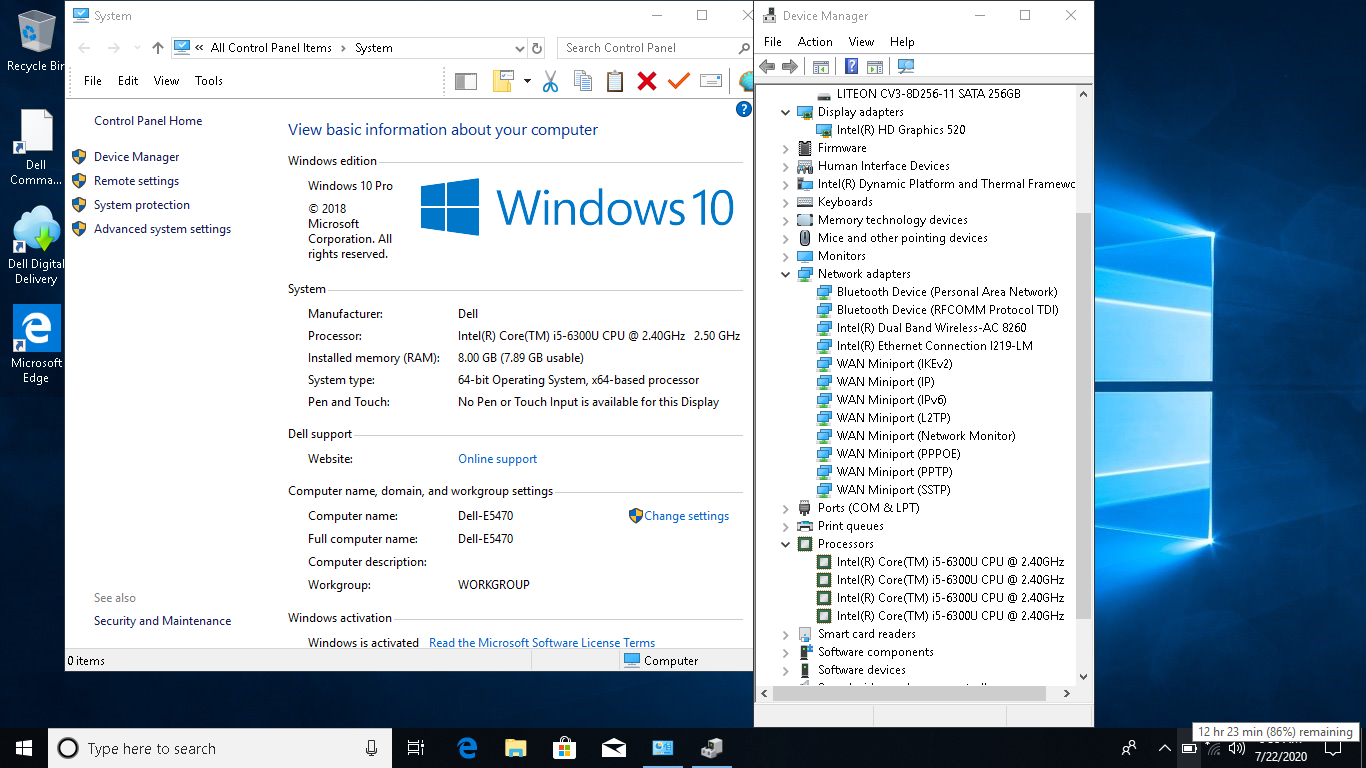Click the Task View taskbar icon

click(x=416, y=748)
